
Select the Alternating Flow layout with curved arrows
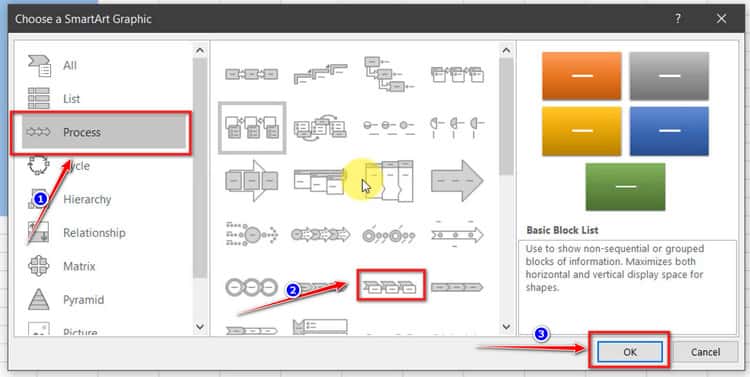320,128
